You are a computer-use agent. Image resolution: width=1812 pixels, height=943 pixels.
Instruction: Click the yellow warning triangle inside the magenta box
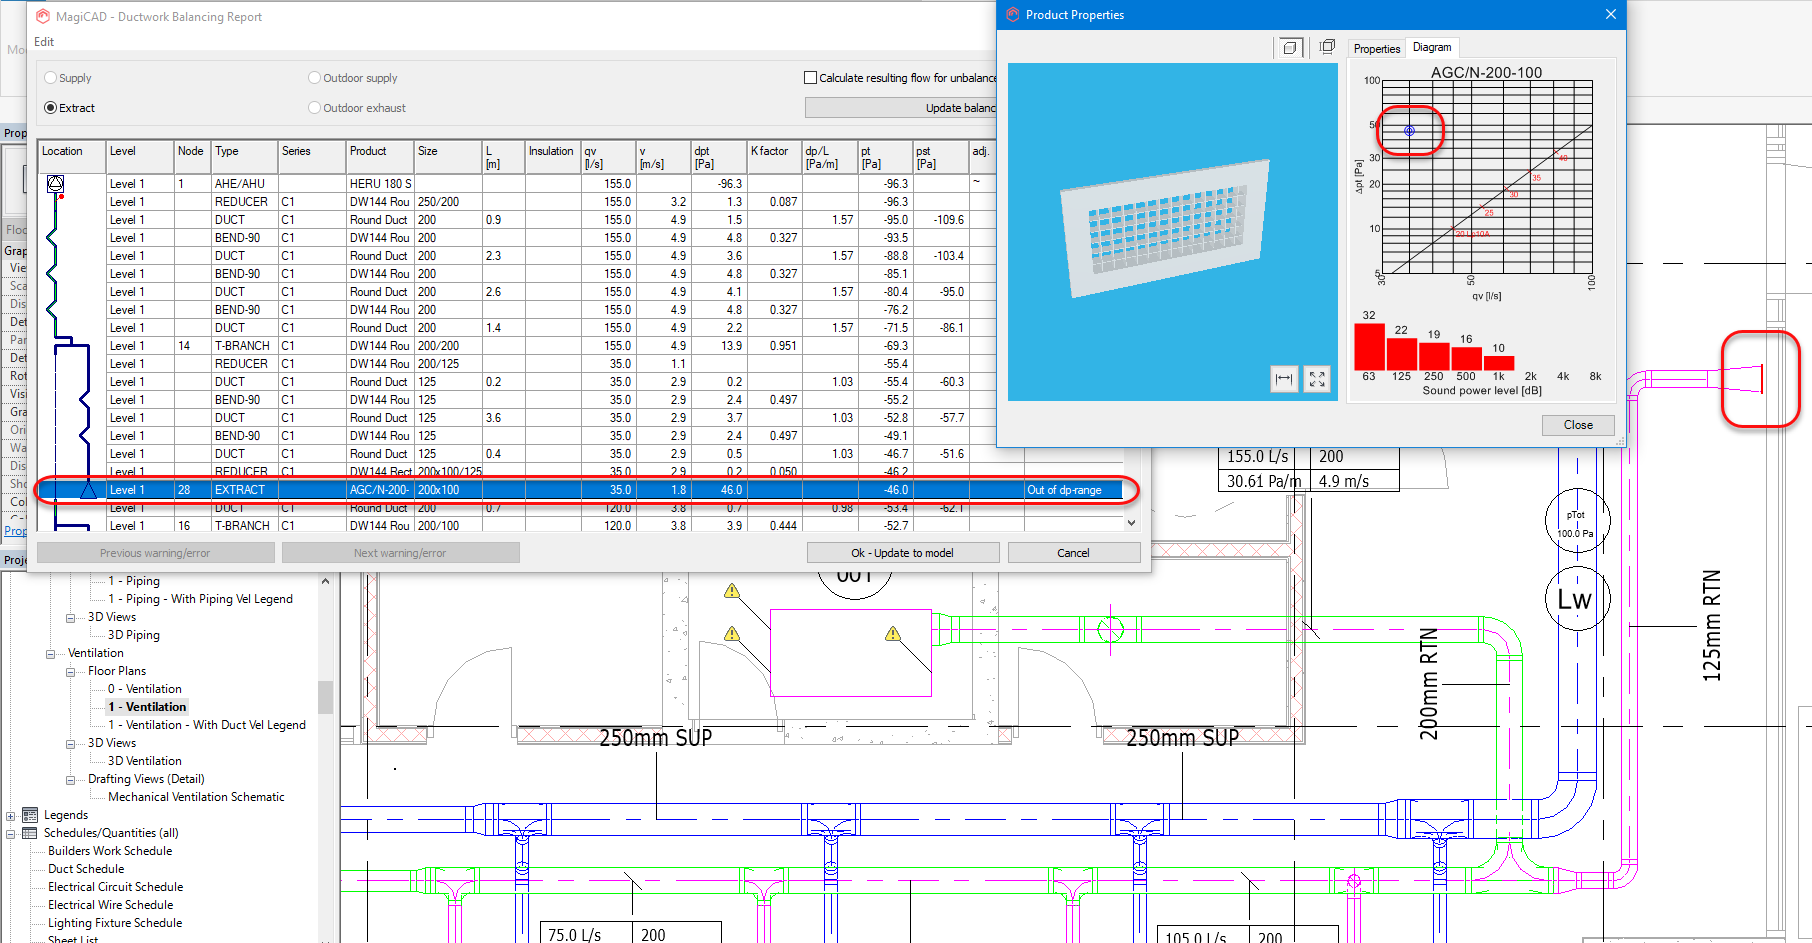click(893, 633)
